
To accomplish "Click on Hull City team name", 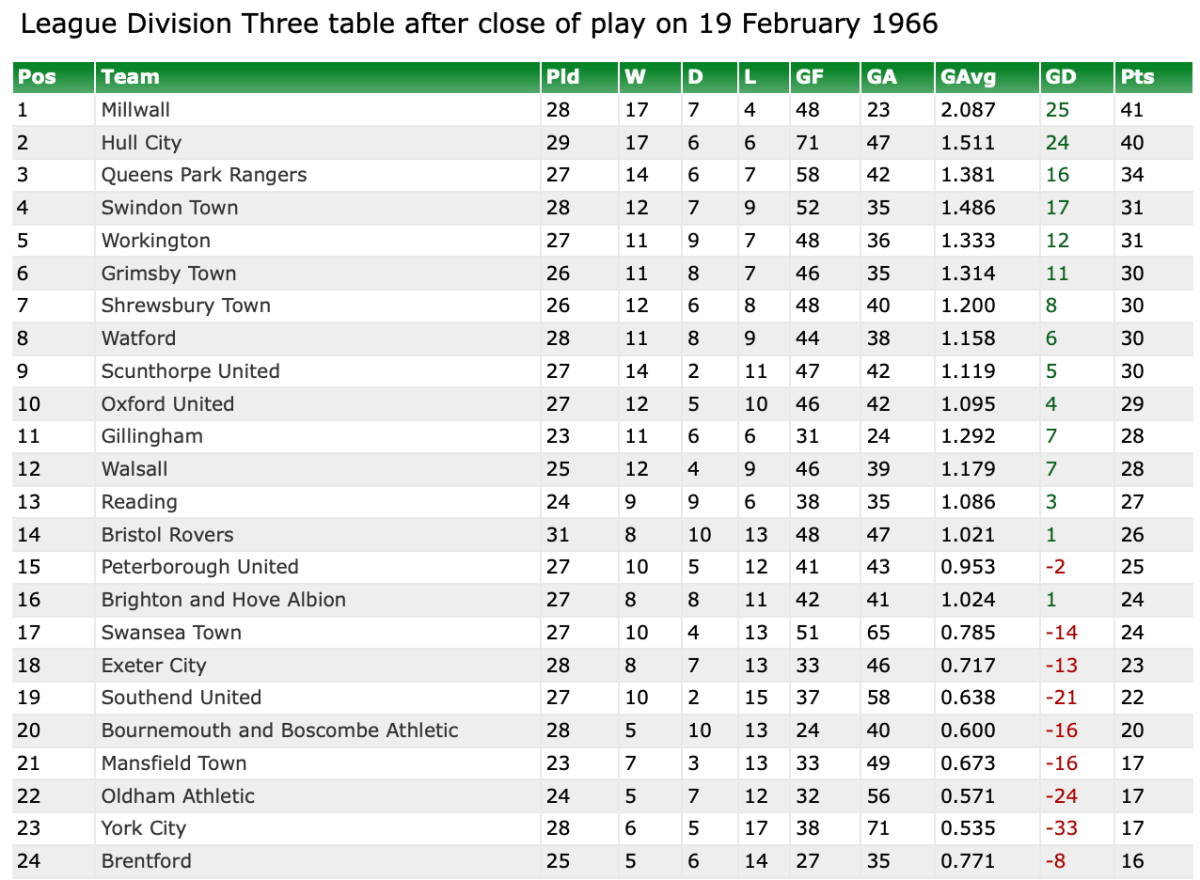I will 141,142.
